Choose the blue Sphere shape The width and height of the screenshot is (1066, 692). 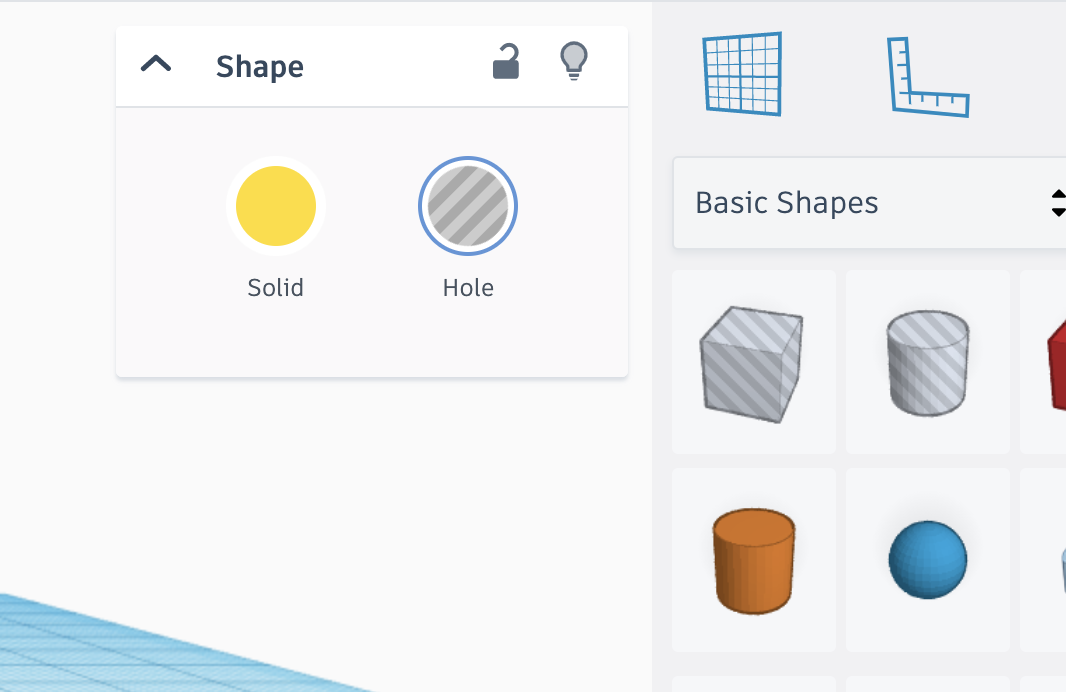(927, 560)
